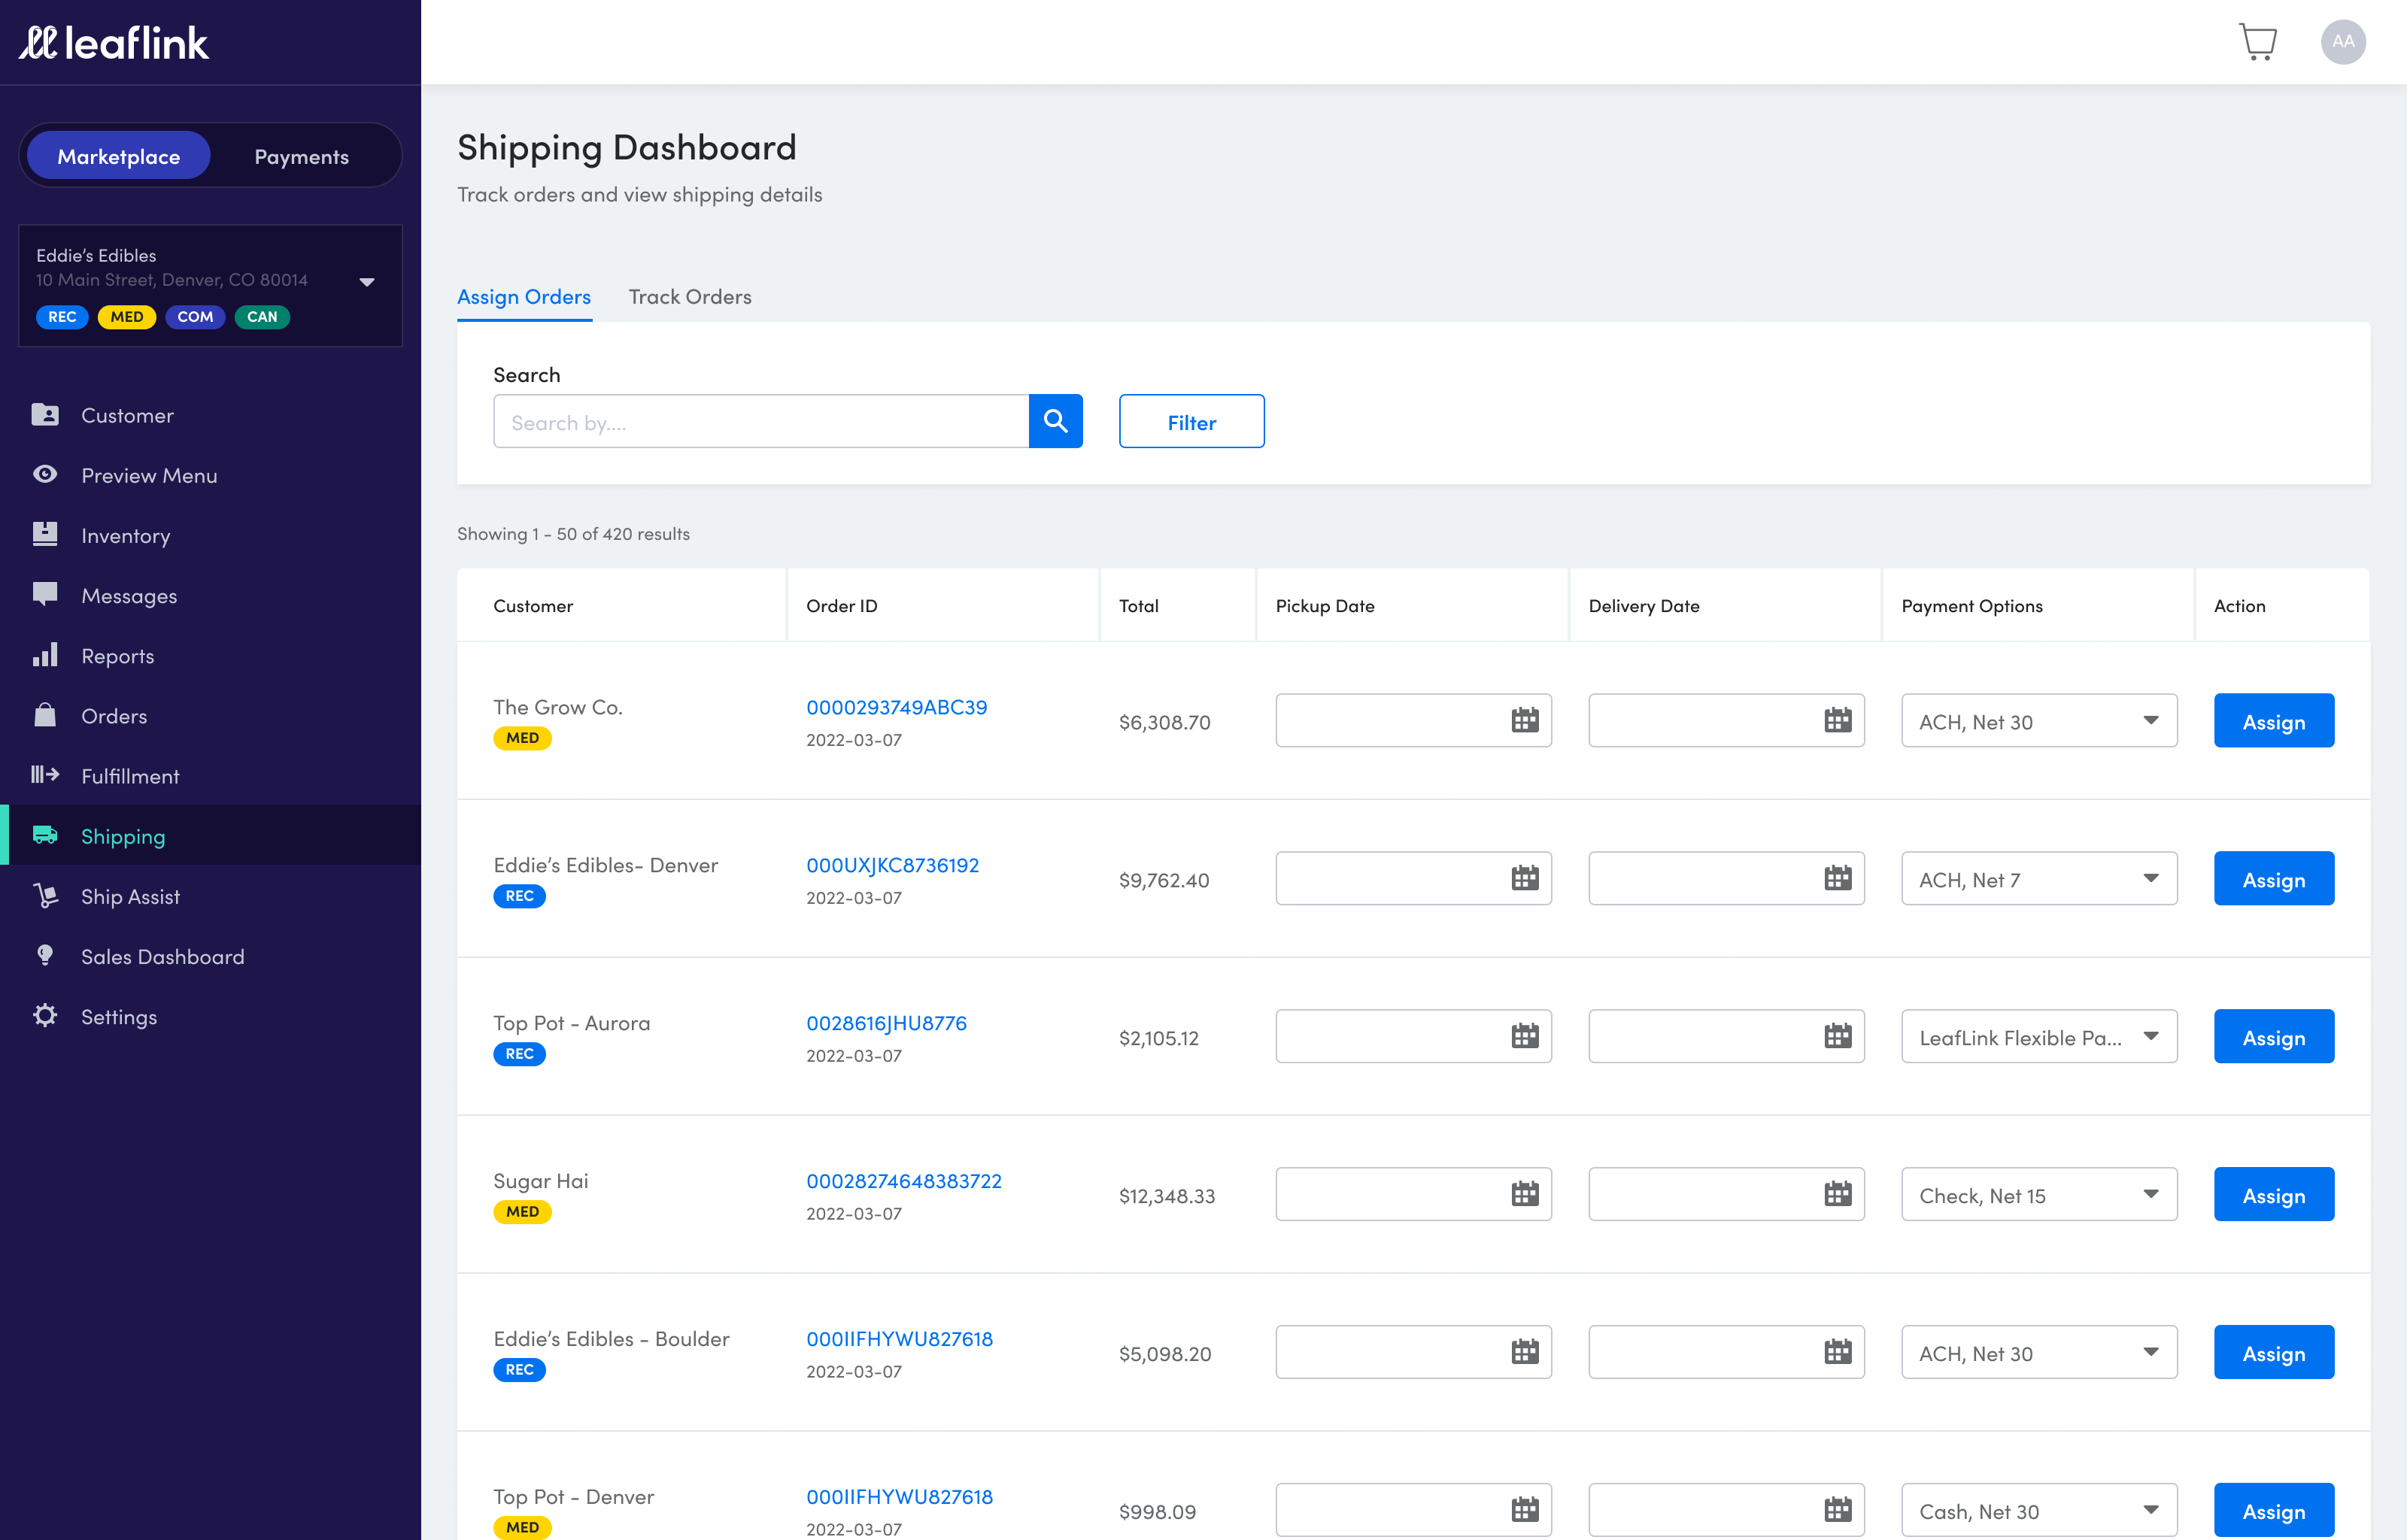Assign the order for The Grow Co.
Image resolution: width=2407 pixels, height=1540 pixels.
click(2273, 721)
